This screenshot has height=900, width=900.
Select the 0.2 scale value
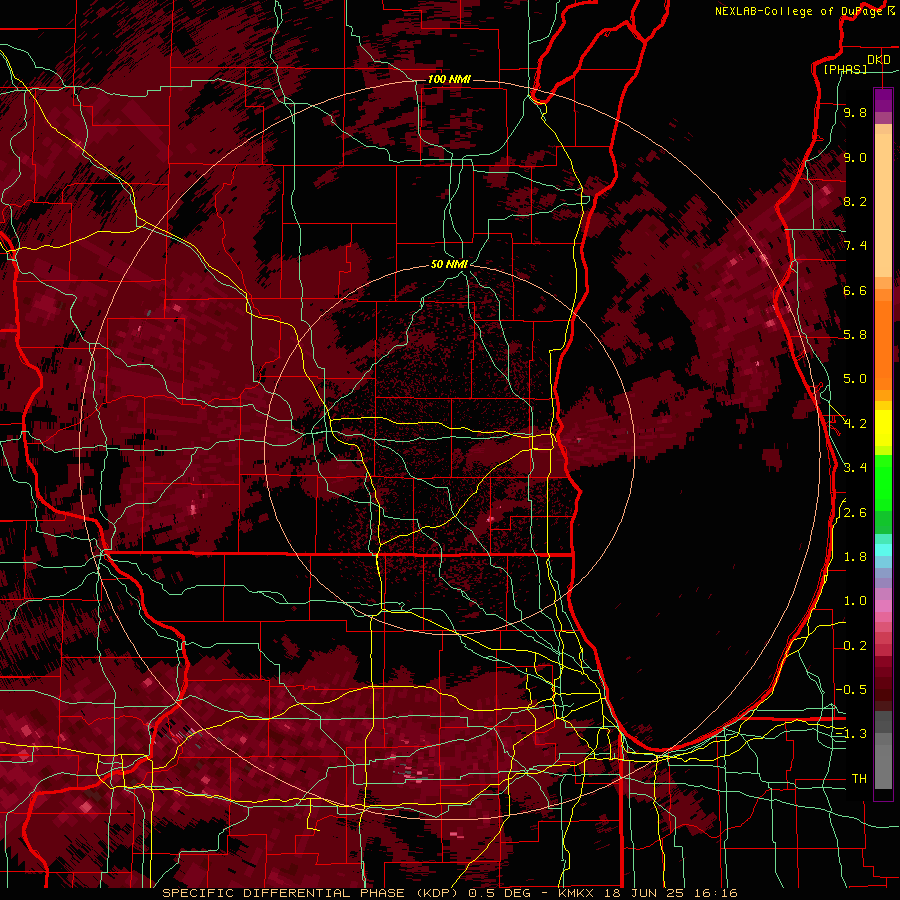pos(855,646)
